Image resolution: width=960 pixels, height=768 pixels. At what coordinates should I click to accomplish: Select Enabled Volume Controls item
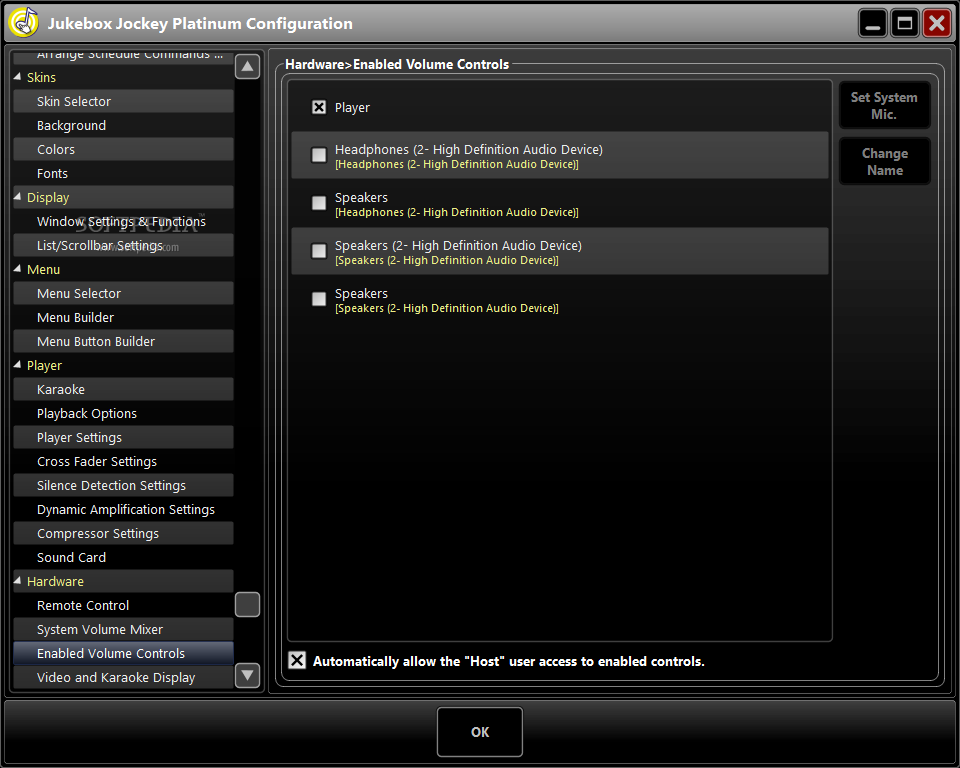[x=123, y=653]
